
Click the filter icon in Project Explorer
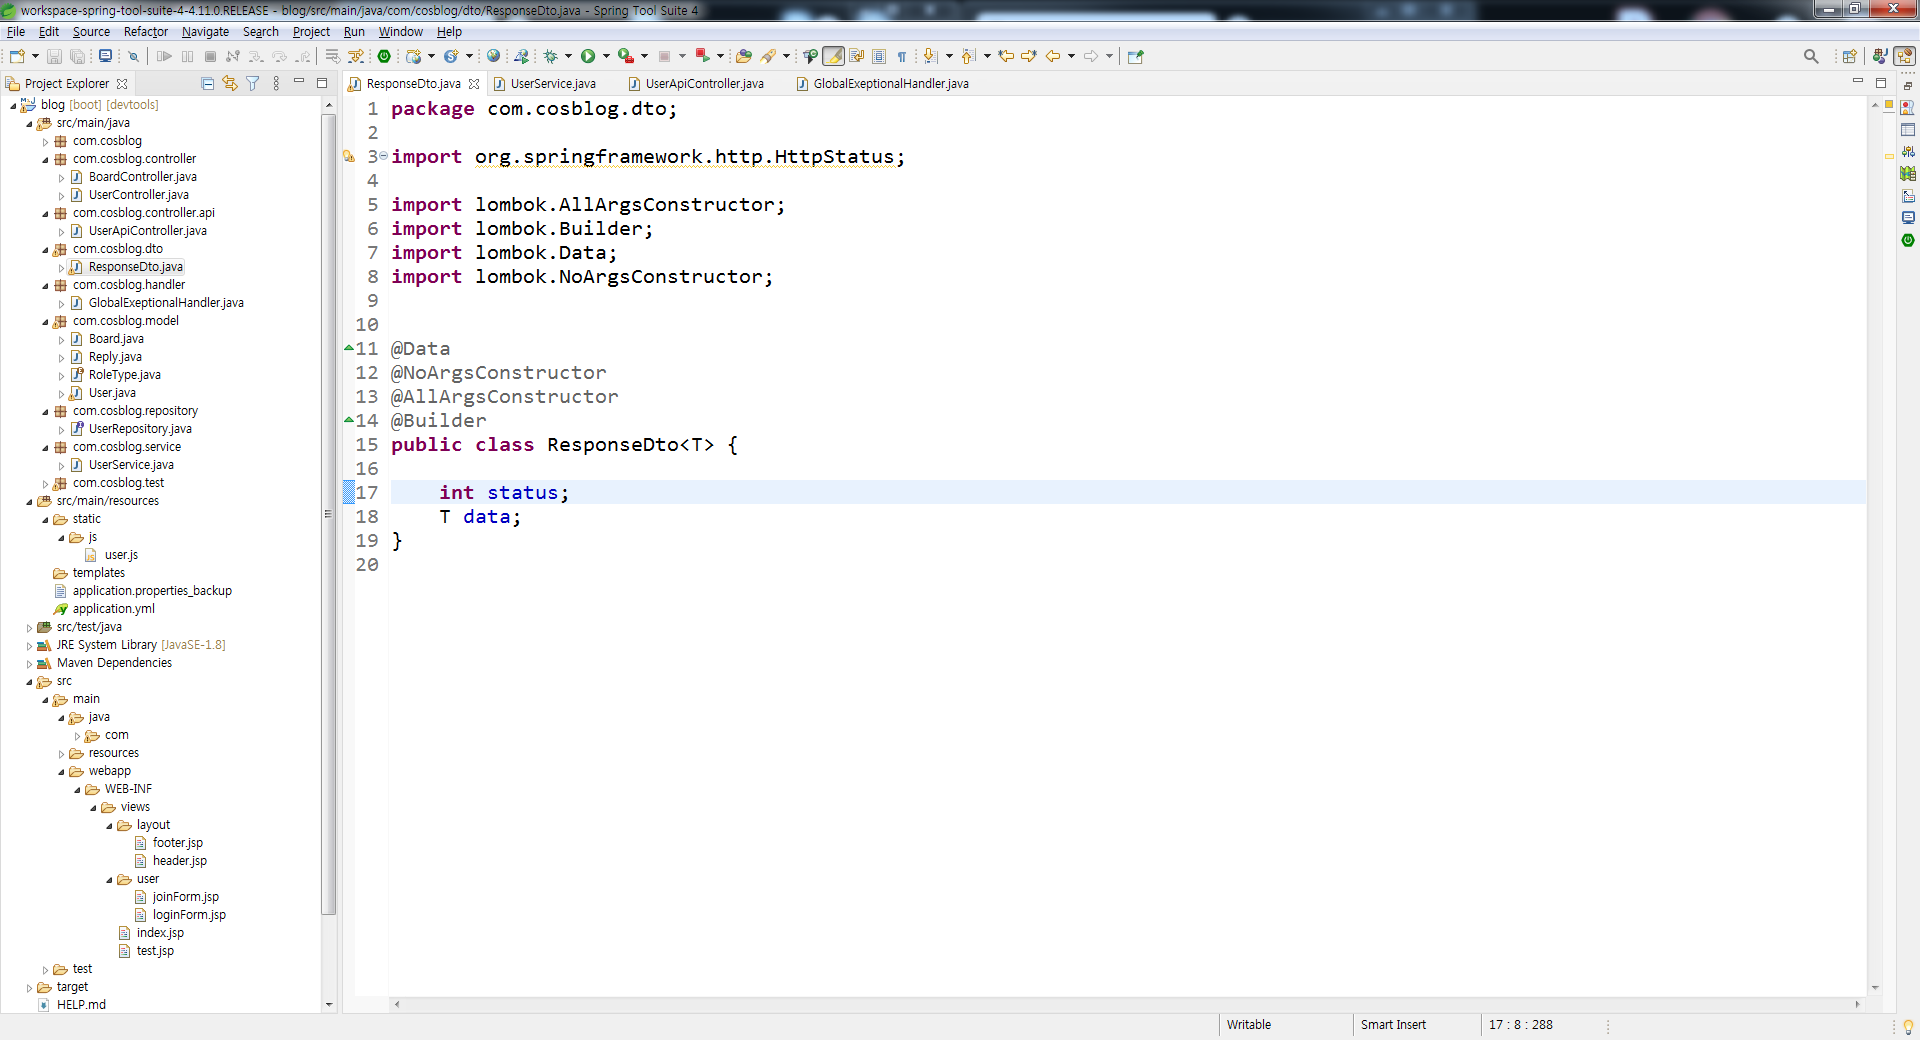pos(253,83)
